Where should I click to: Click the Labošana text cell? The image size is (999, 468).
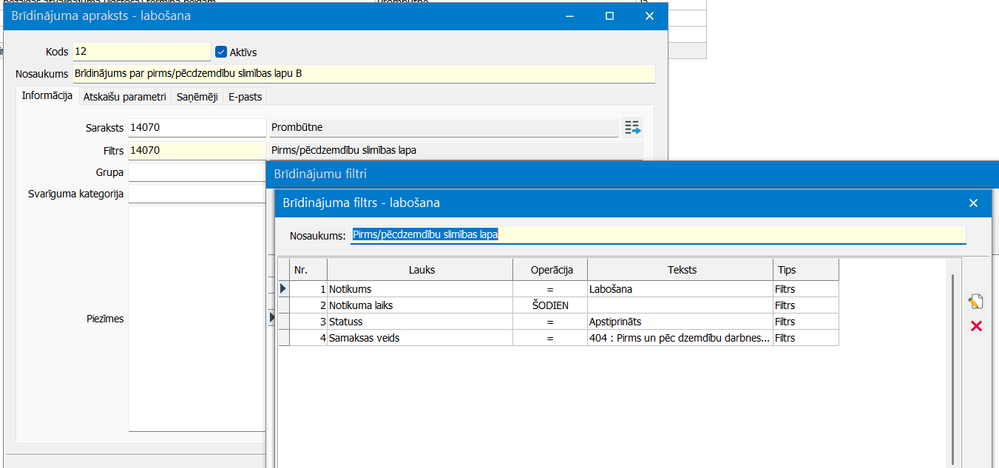tap(680, 289)
